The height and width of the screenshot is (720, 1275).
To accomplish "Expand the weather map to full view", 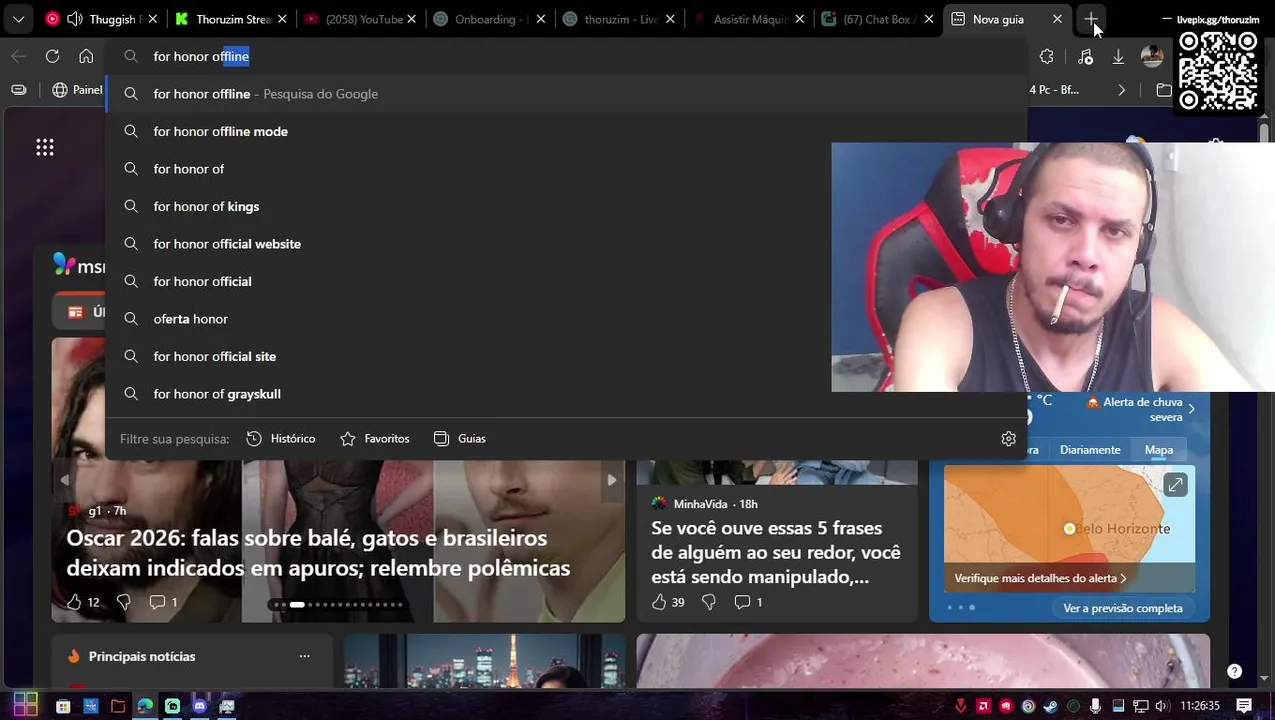I will (x=1175, y=485).
